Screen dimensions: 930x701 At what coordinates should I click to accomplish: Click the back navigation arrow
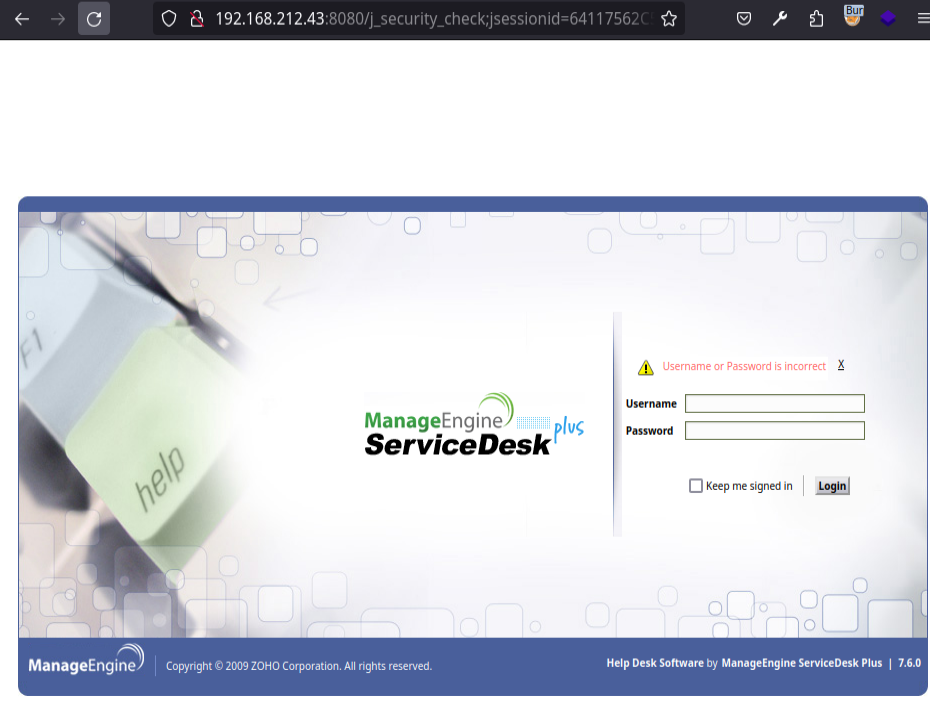pyautogui.click(x=21, y=18)
